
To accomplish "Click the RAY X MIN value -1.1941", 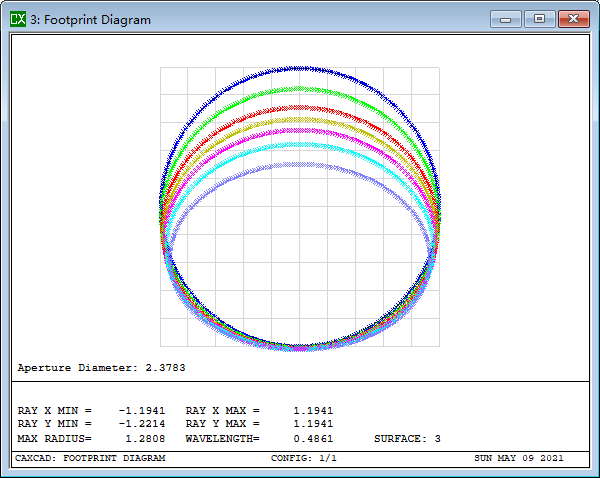I will pos(142,411).
